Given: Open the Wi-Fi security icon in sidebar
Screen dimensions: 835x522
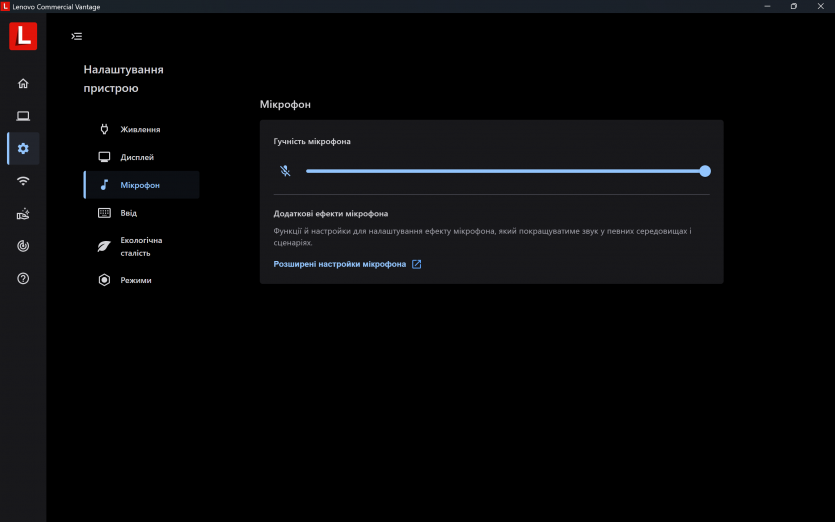Looking at the screenshot, I should click(23, 181).
